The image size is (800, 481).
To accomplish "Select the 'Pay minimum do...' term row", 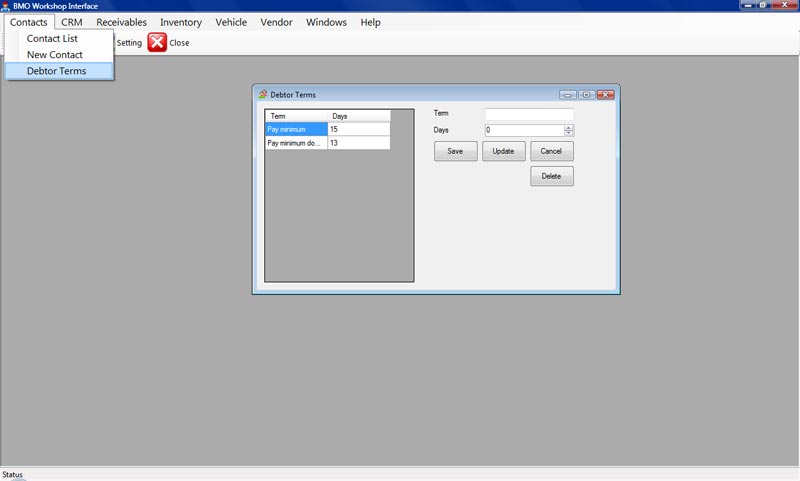I will click(296, 143).
